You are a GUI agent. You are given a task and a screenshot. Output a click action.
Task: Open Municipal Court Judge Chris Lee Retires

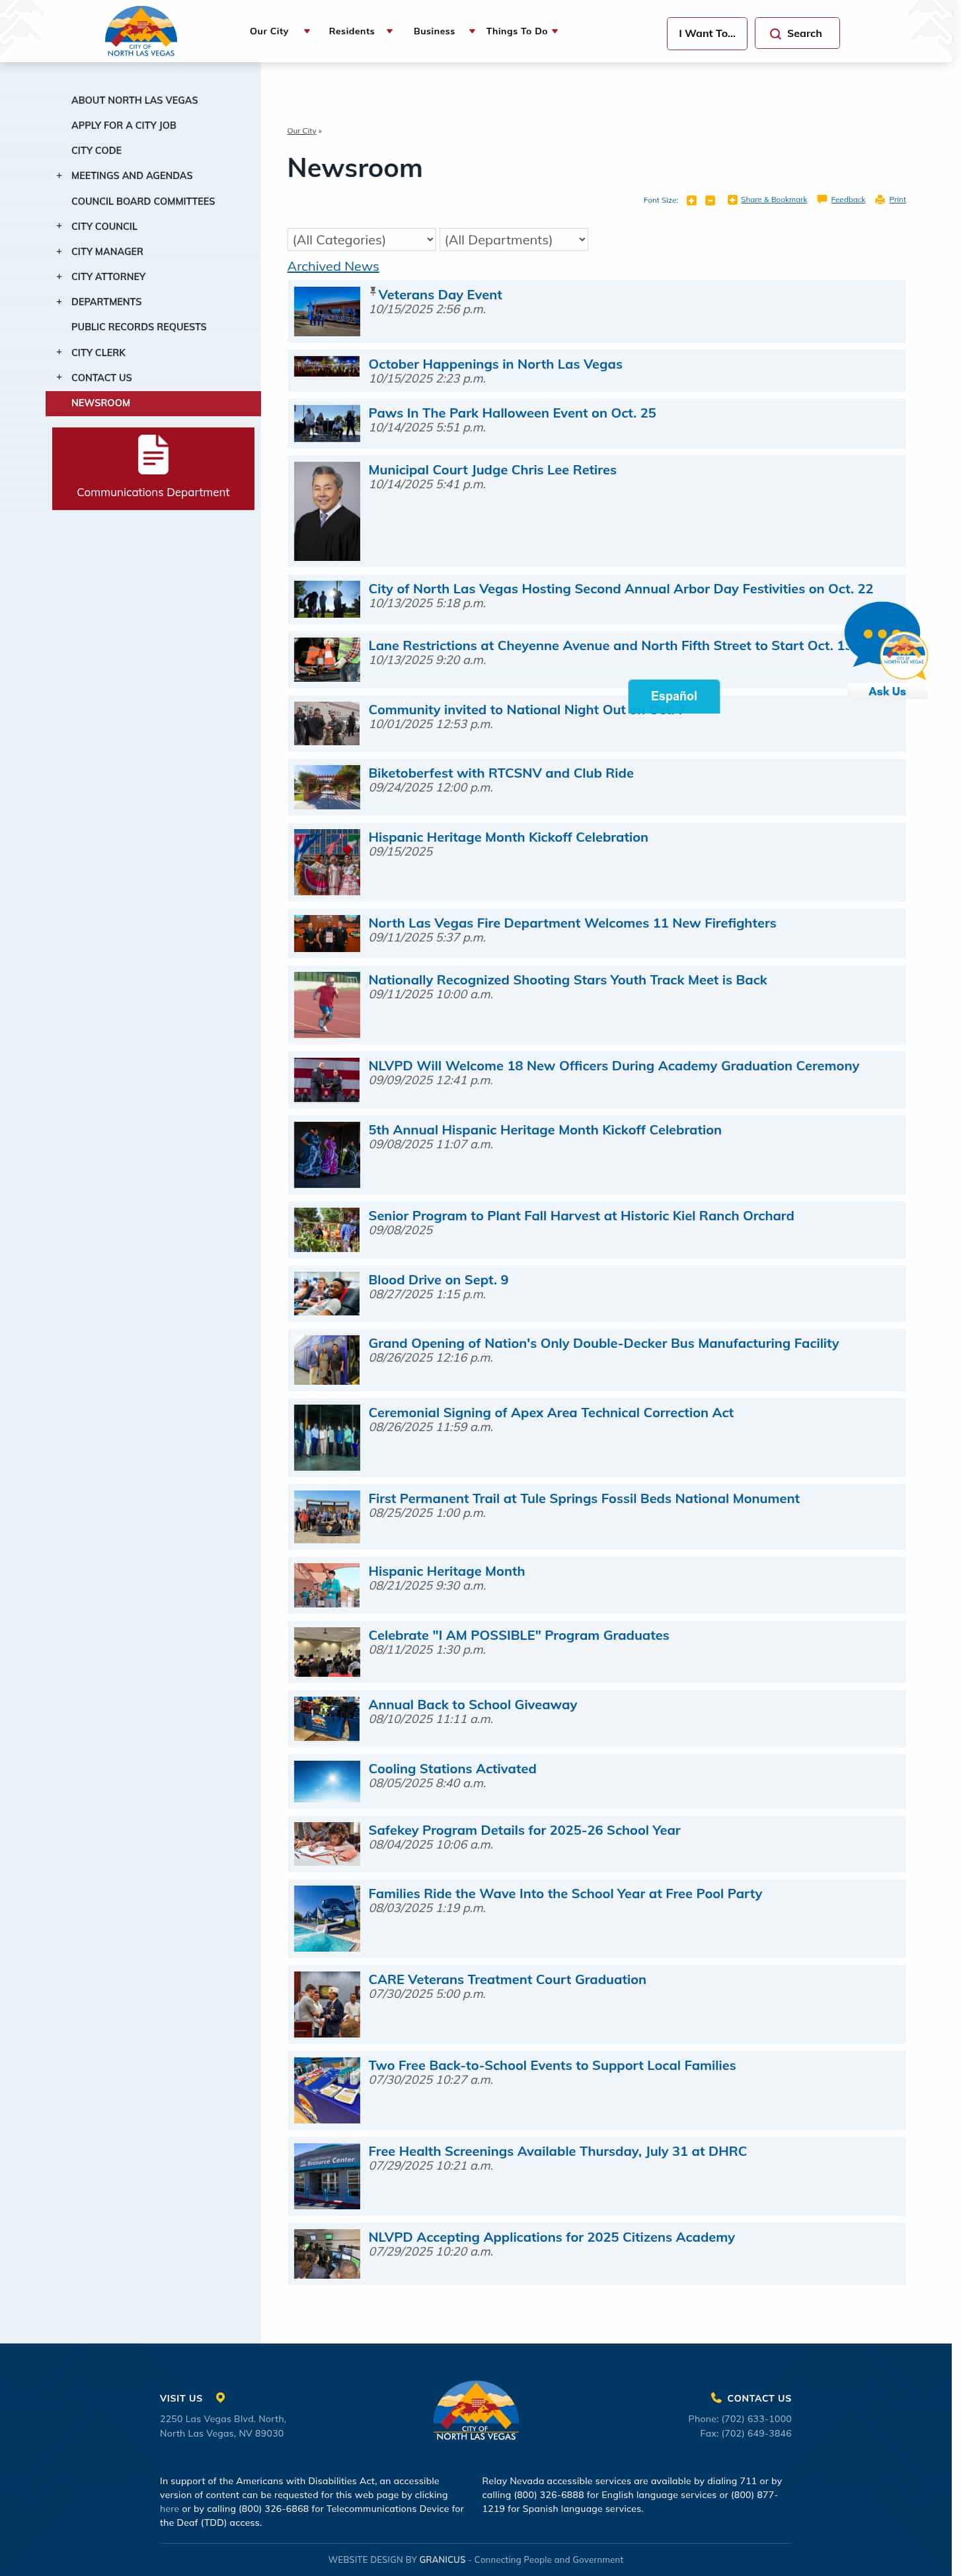pyautogui.click(x=492, y=470)
